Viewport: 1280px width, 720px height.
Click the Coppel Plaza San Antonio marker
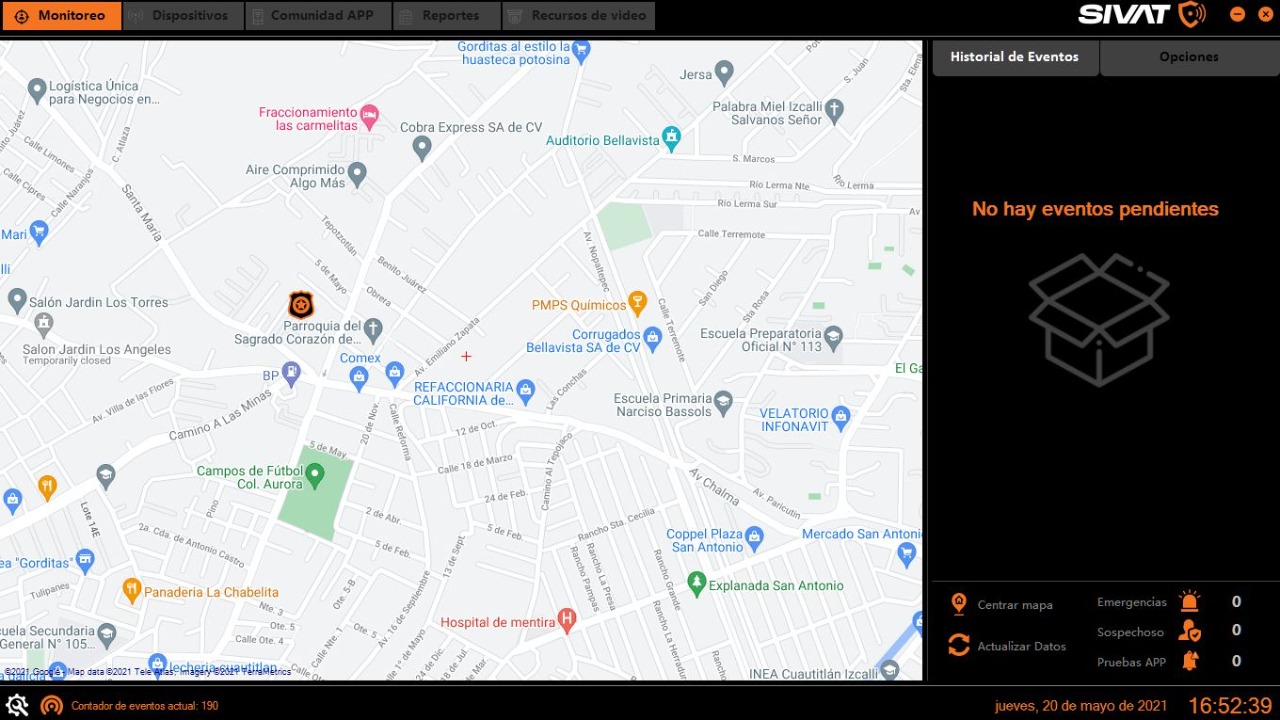(x=755, y=538)
